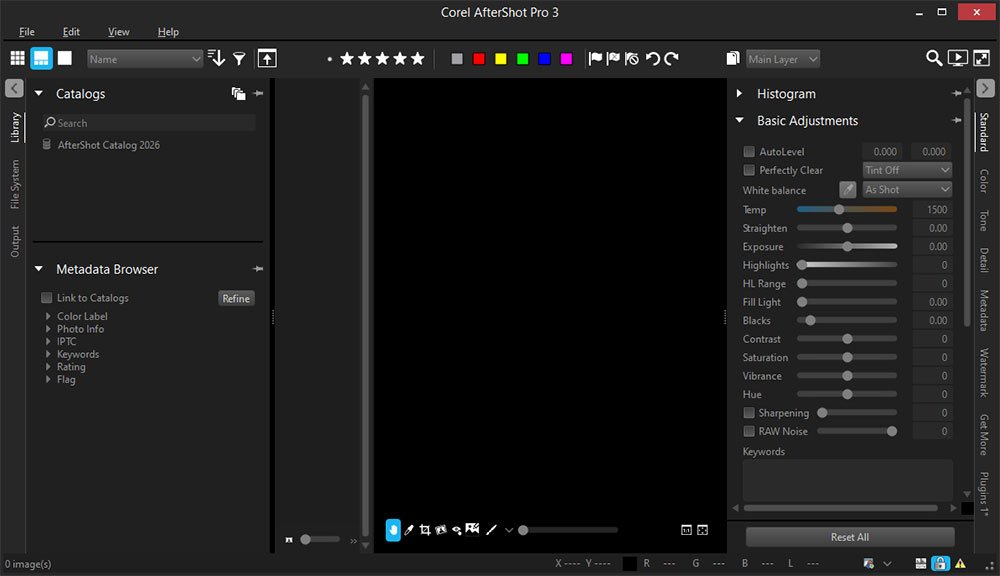Select the standard view layout icon

point(41,59)
